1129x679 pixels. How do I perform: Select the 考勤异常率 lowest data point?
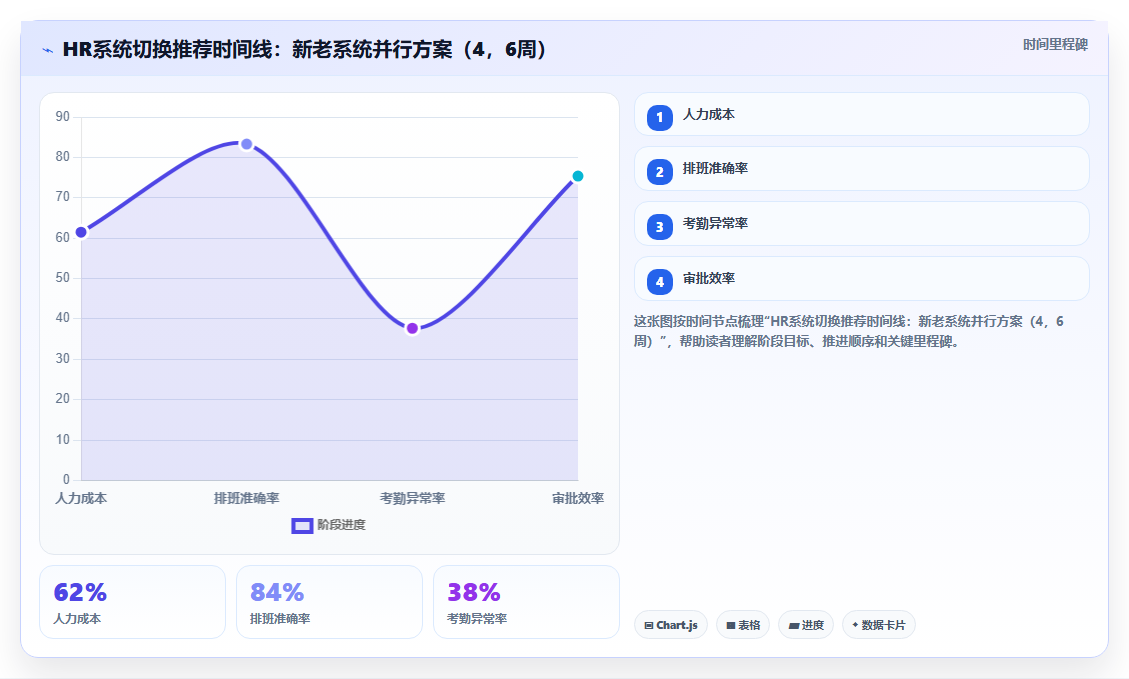pos(412,328)
